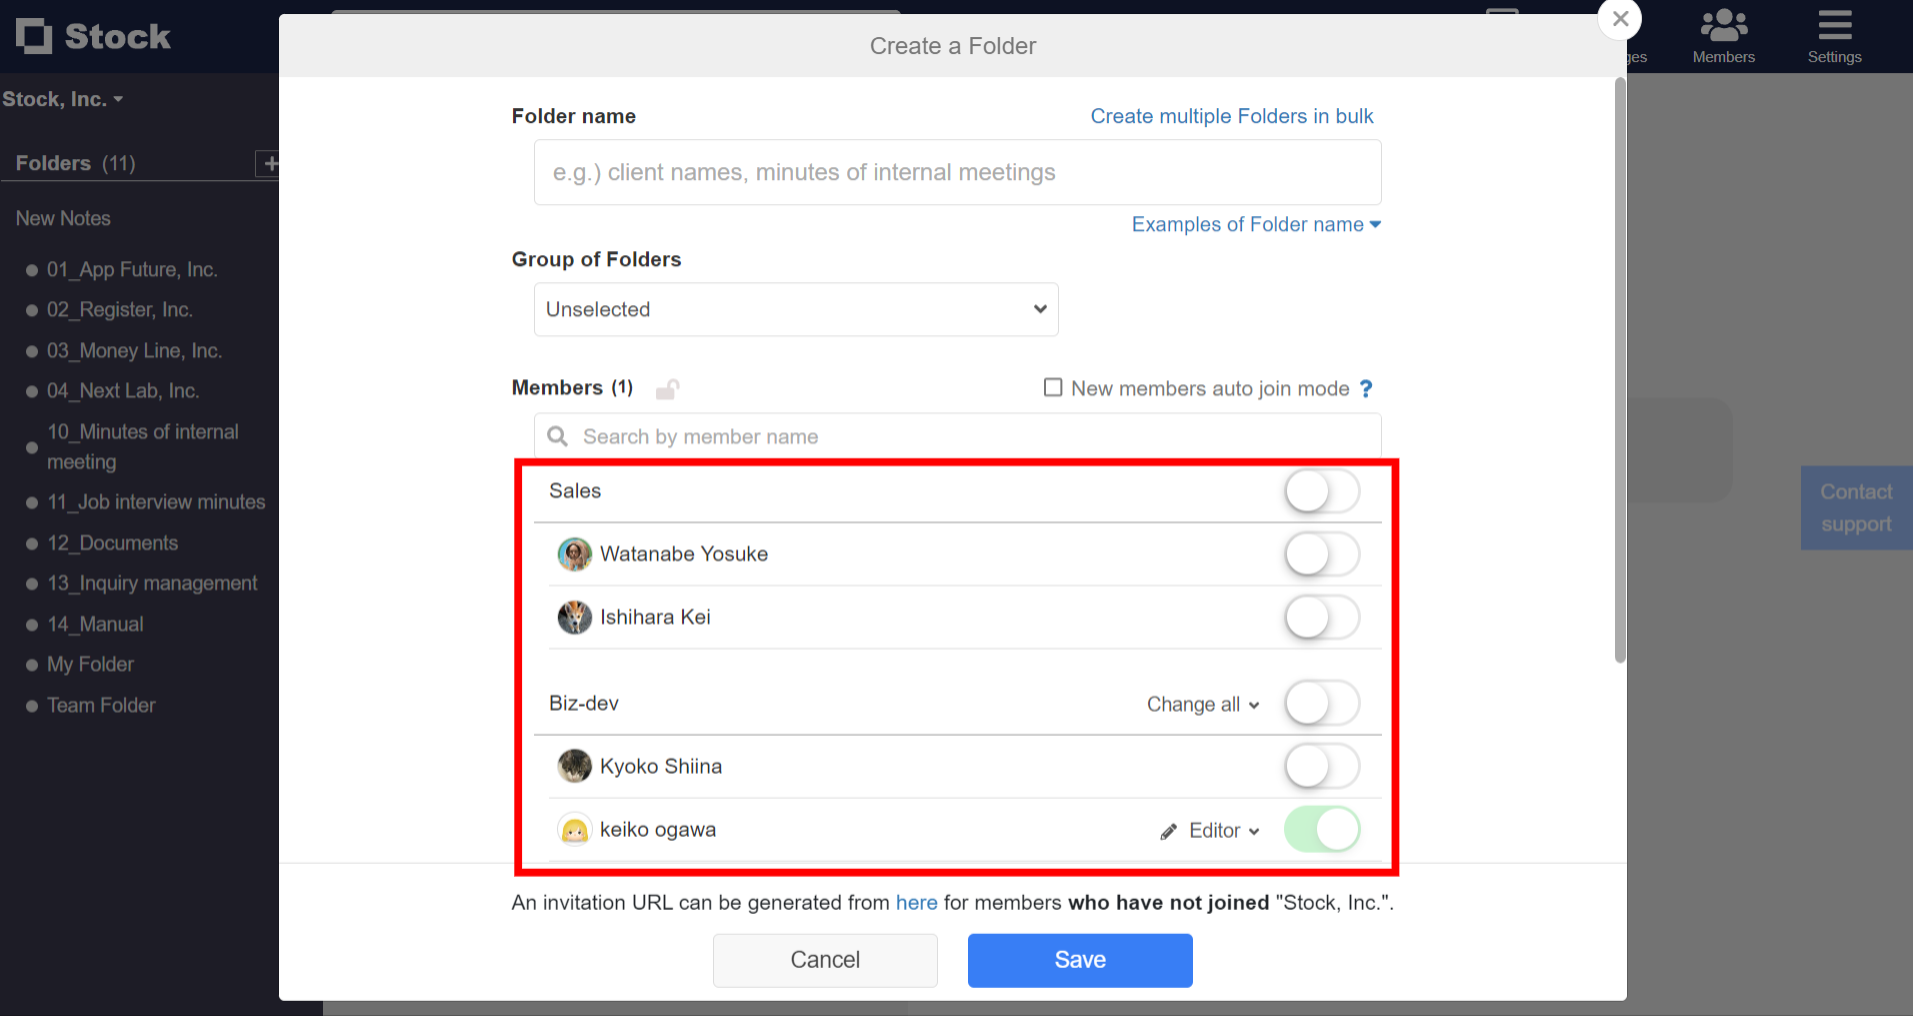
Task: Open the Group of Folders Unselected dropdown
Action: 794,309
